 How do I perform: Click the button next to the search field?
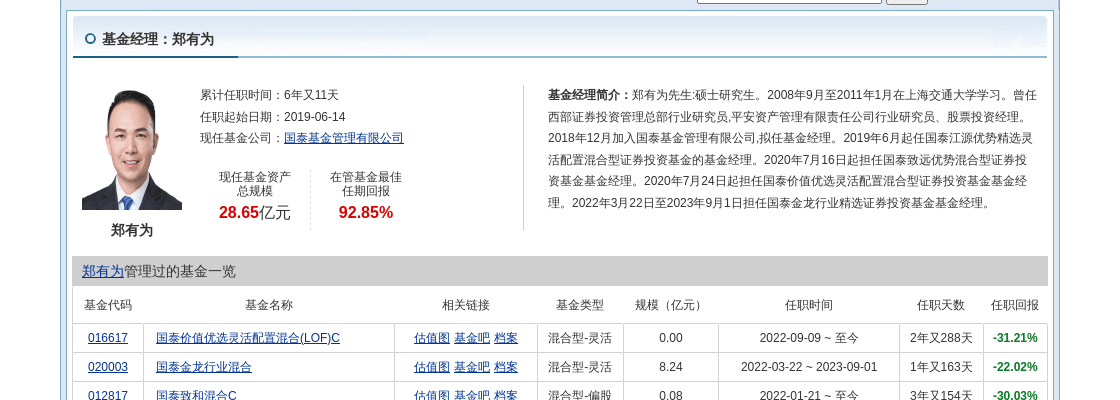click(x=906, y=2)
